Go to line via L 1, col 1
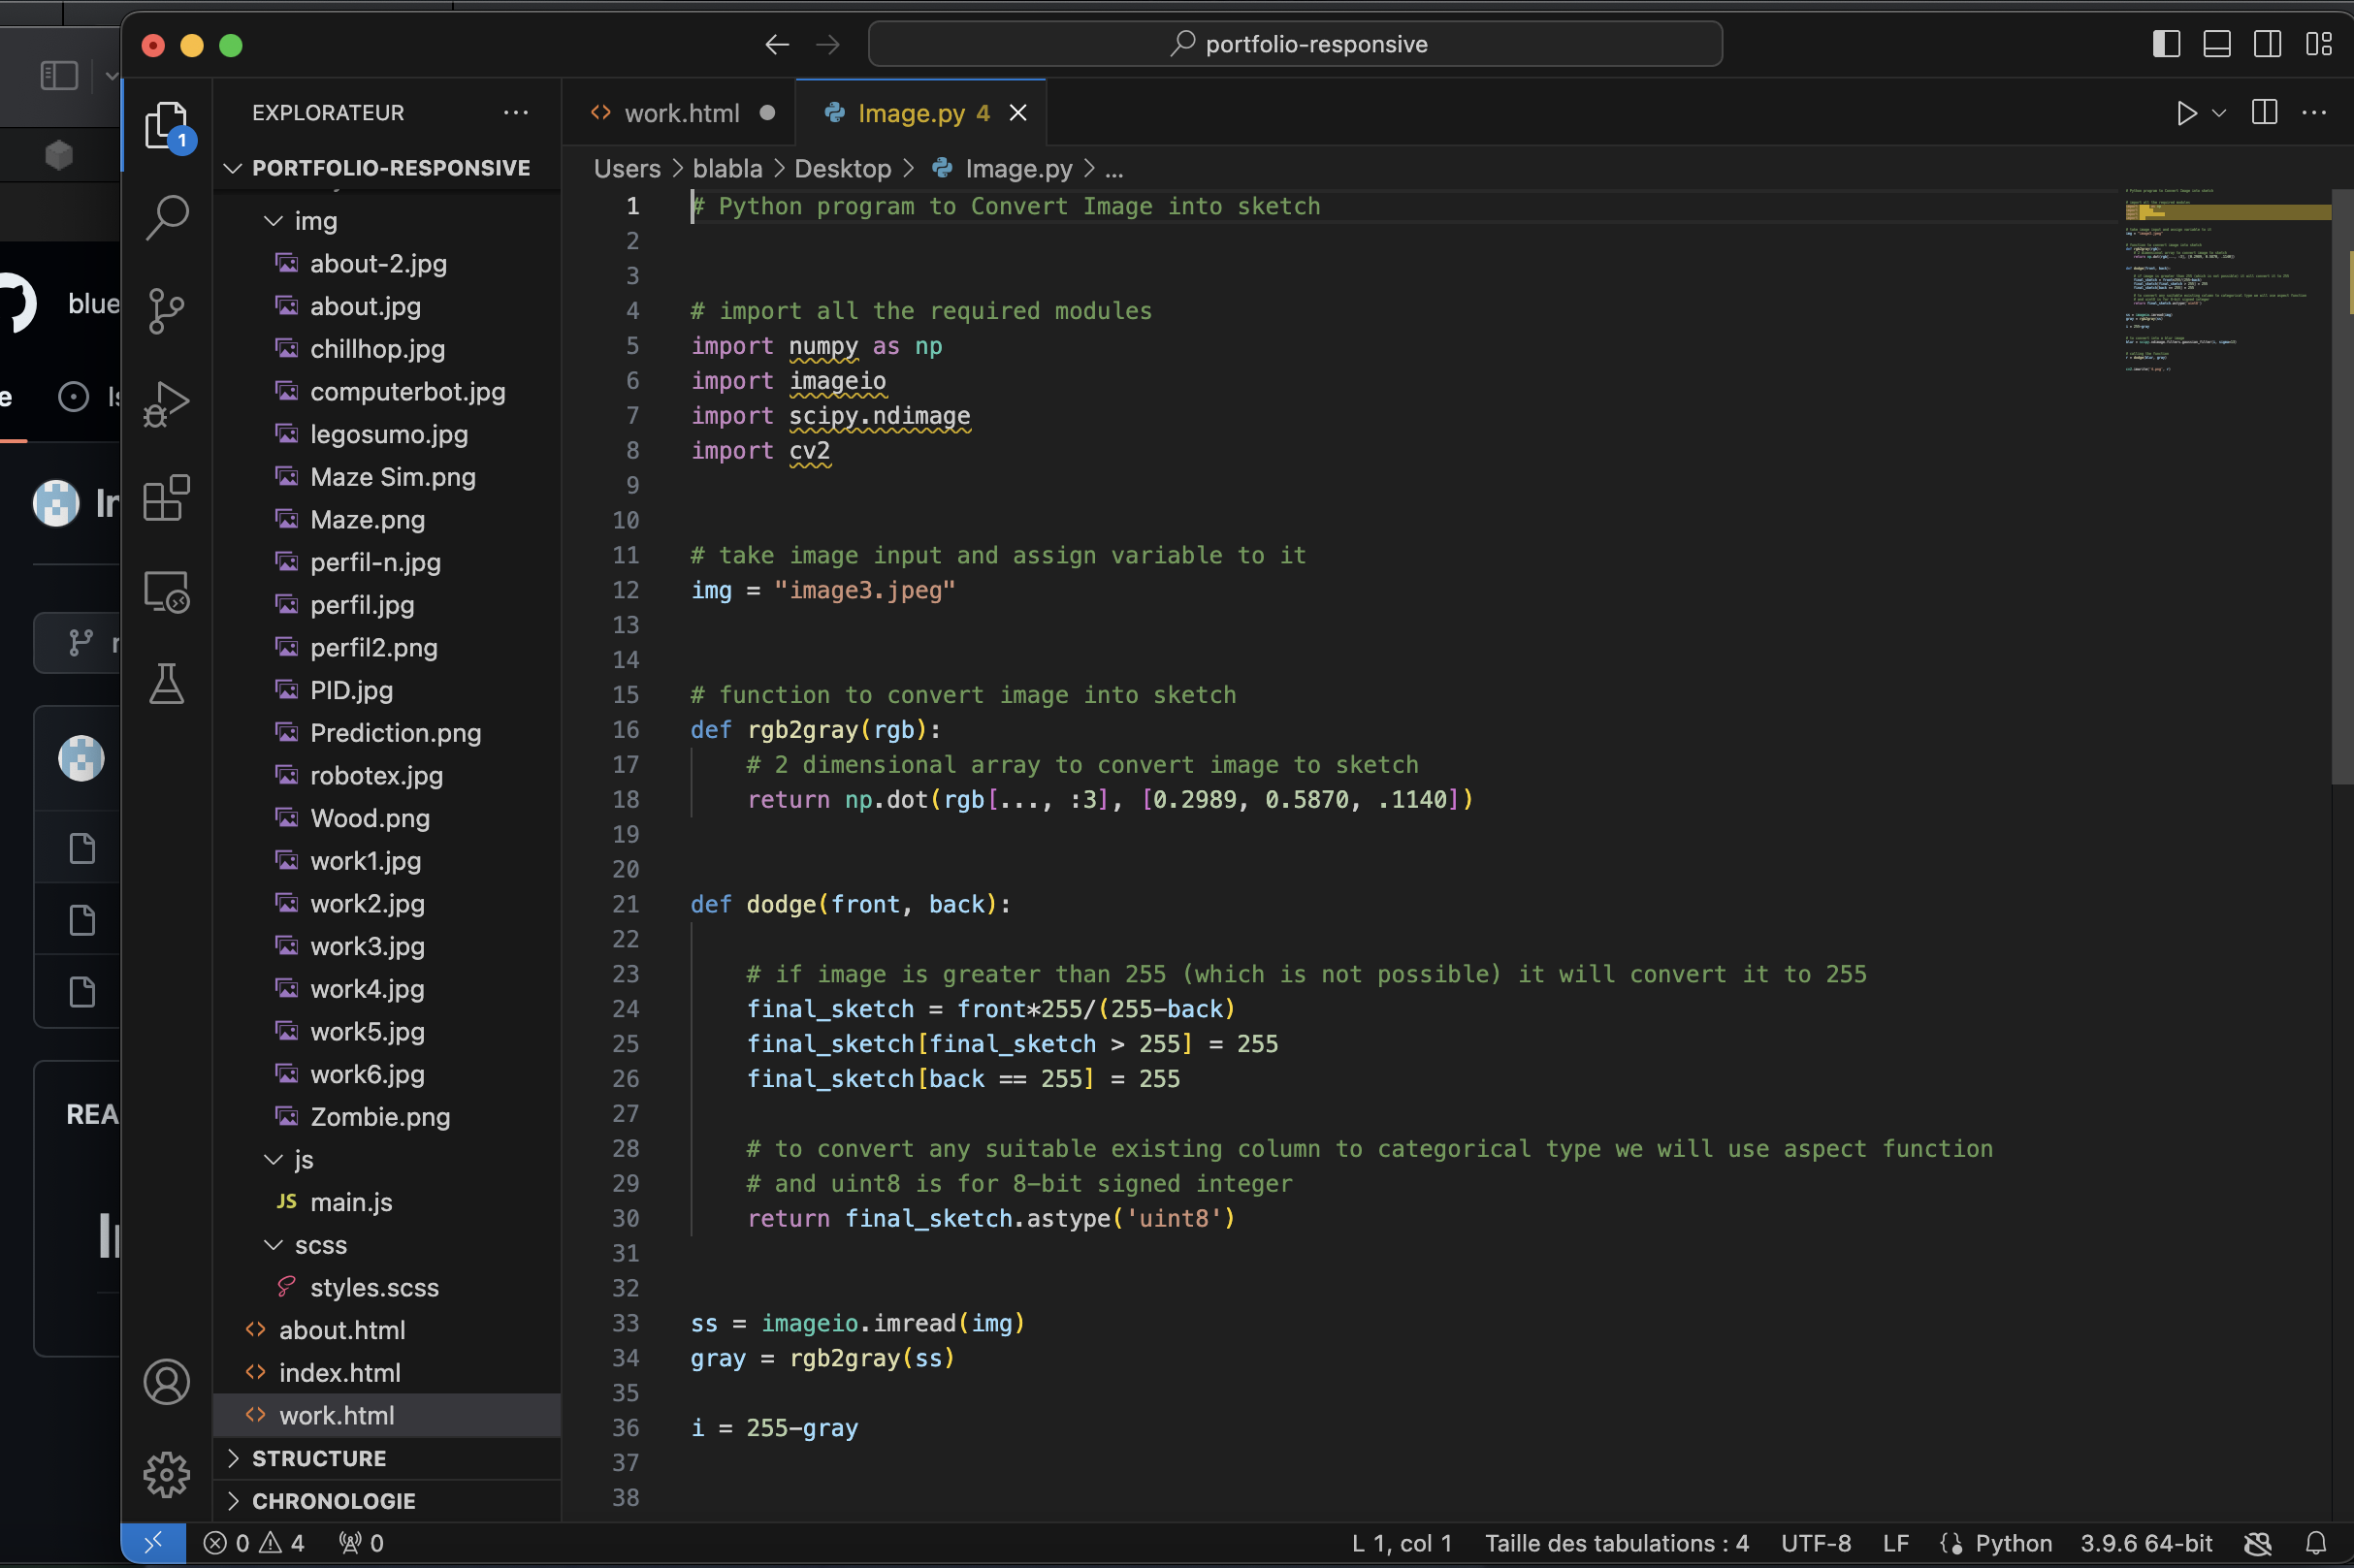 click(x=1402, y=1543)
